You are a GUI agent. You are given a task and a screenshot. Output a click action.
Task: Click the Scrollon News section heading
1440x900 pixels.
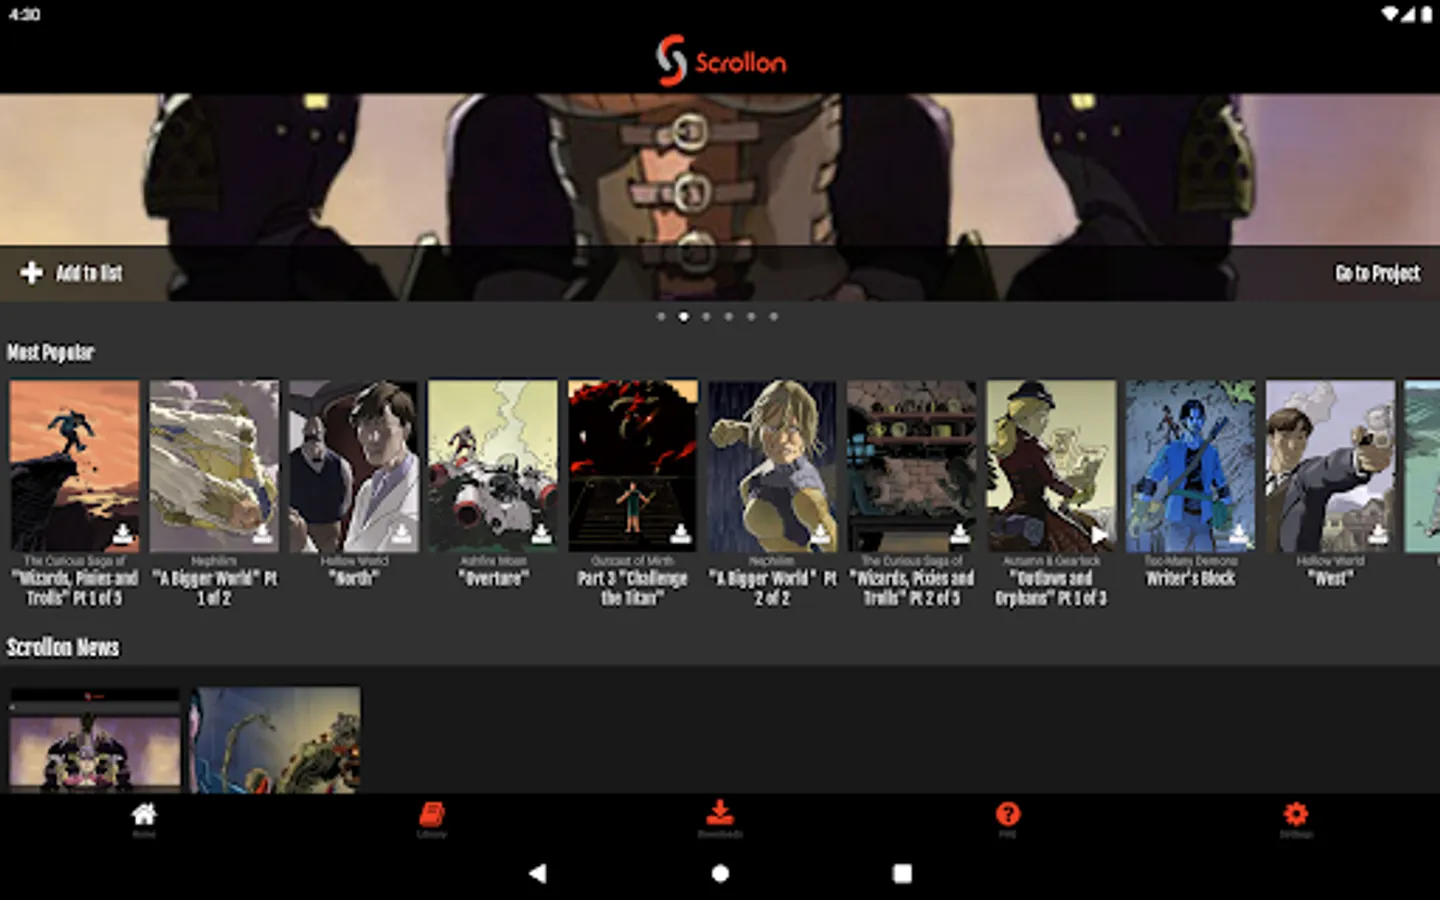pyautogui.click(x=63, y=648)
